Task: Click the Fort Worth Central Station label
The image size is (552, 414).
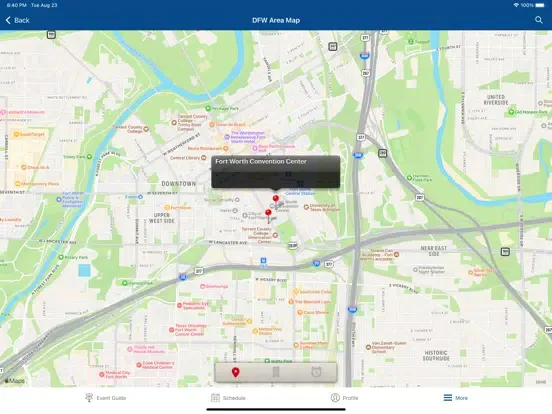Action: [300, 192]
